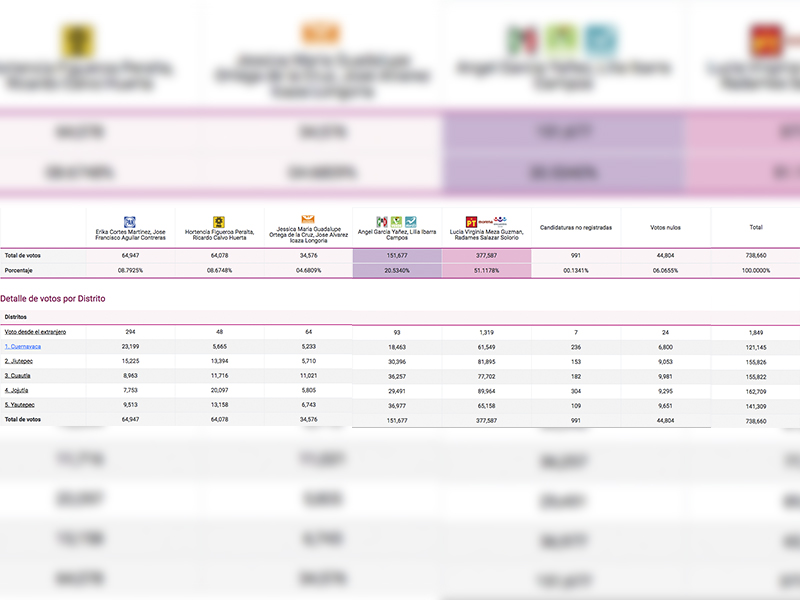The width and height of the screenshot is (800, 600).
Task: Click the blurred enlarged yellow PRD logo
Action: pyautogui.click(x=77, y=40)
